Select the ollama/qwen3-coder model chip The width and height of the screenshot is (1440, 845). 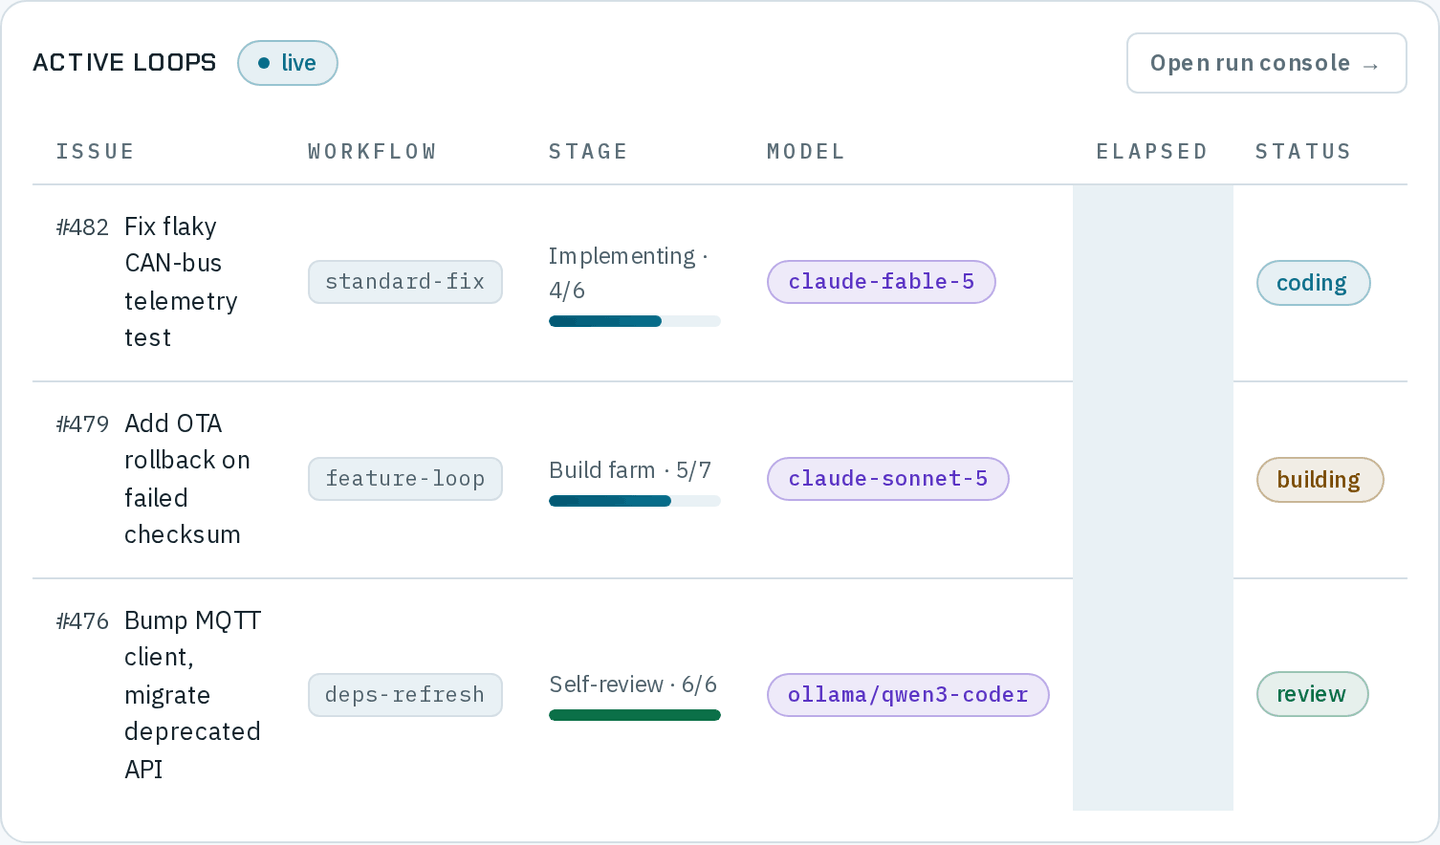[x=908, y=695]
